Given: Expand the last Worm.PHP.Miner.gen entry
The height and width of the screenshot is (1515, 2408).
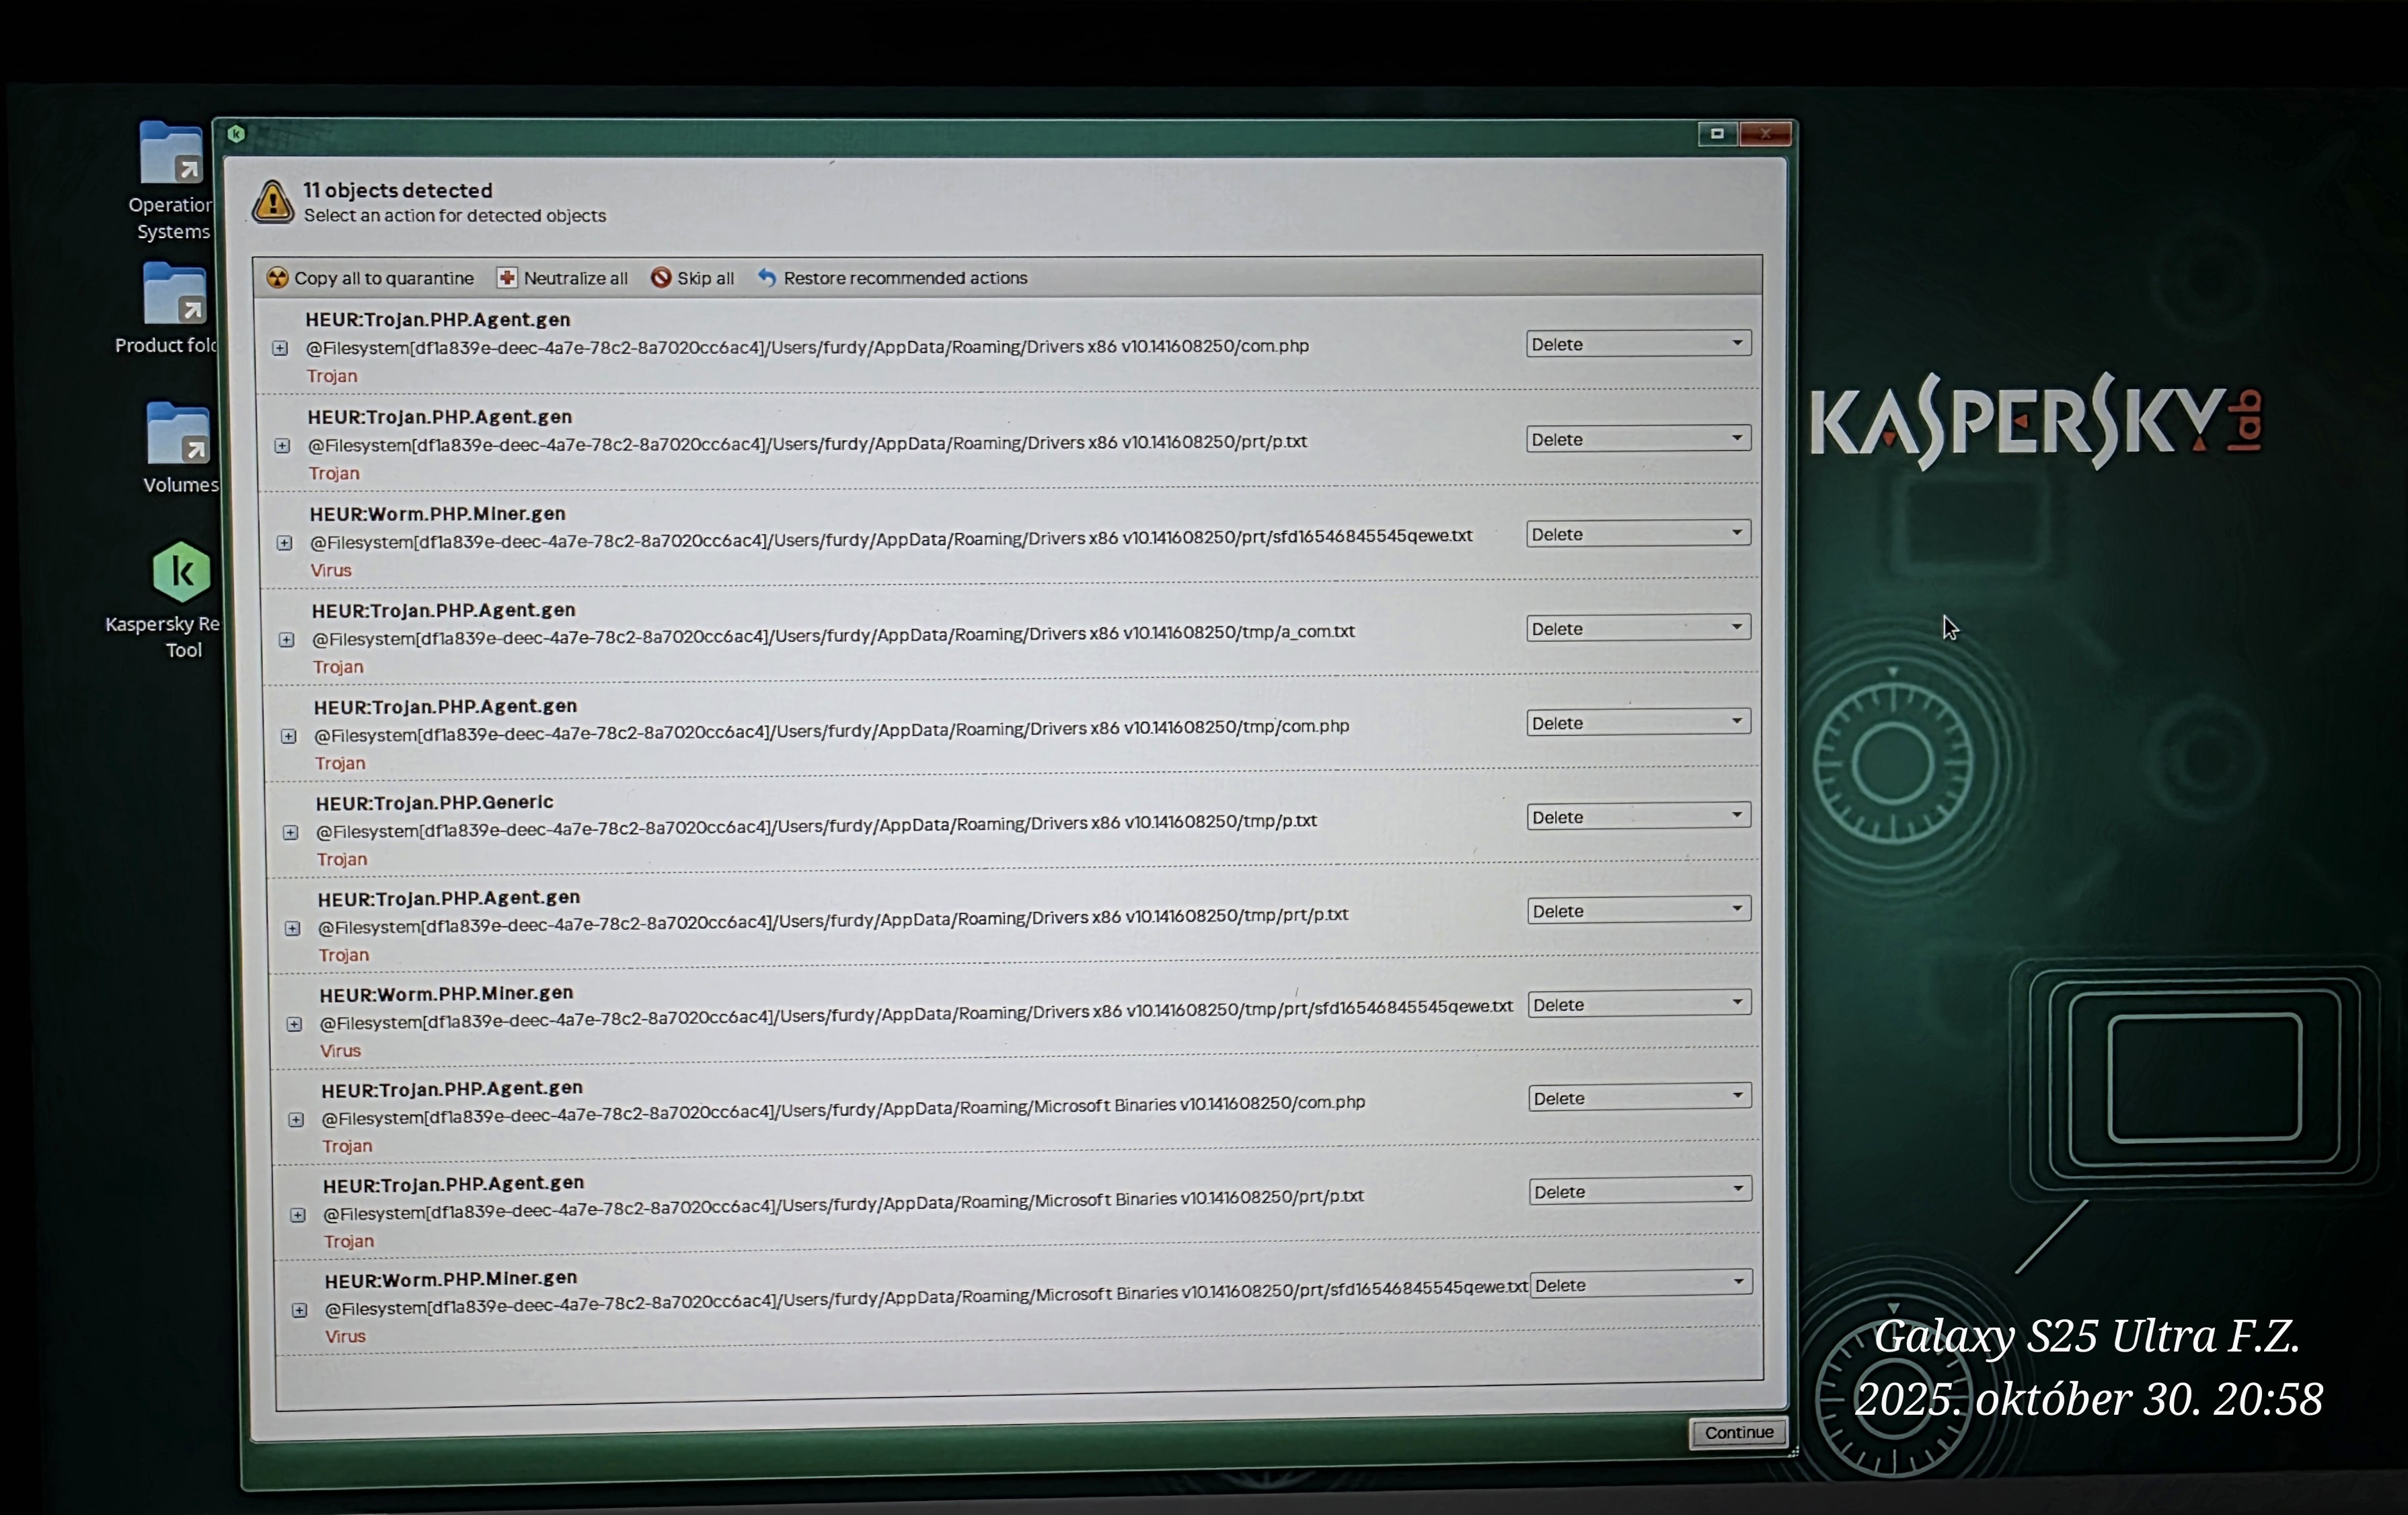Looking at the screenshot, I should click(299, 1309).
